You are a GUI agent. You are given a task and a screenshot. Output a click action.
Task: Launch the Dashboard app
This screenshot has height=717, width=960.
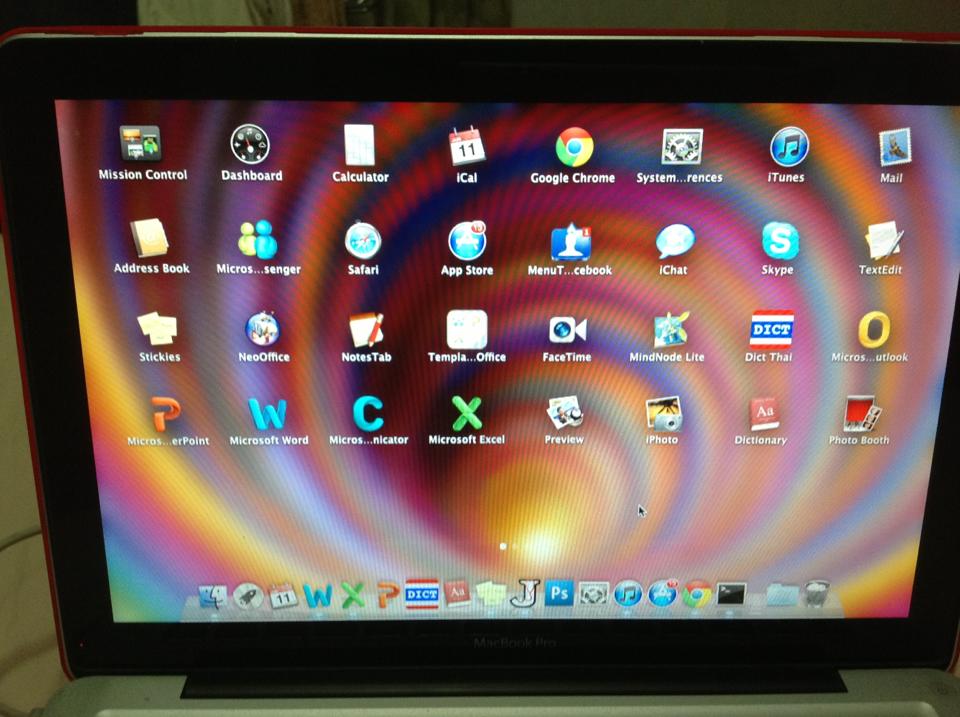pos(250,145)
